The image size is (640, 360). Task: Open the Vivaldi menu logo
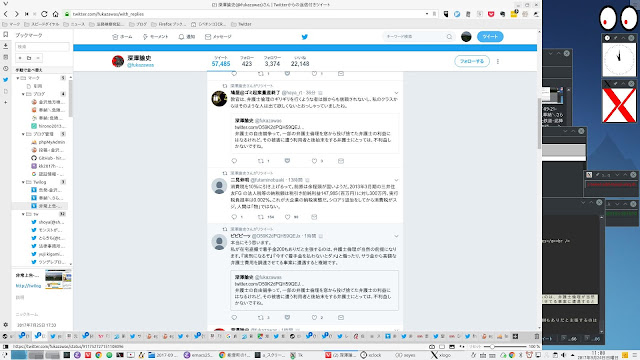point(5,4)
